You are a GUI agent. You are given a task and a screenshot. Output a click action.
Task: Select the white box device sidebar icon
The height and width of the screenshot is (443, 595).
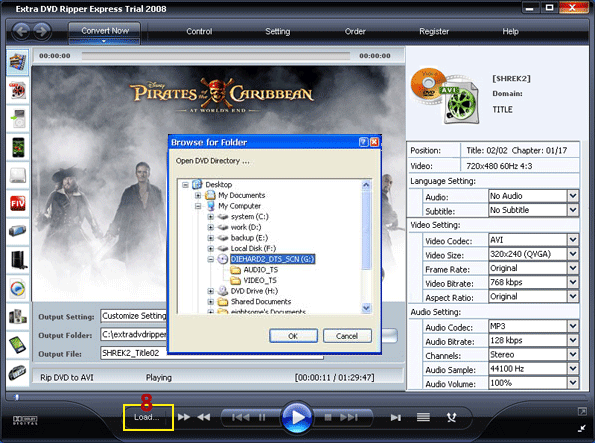(17, 175)
